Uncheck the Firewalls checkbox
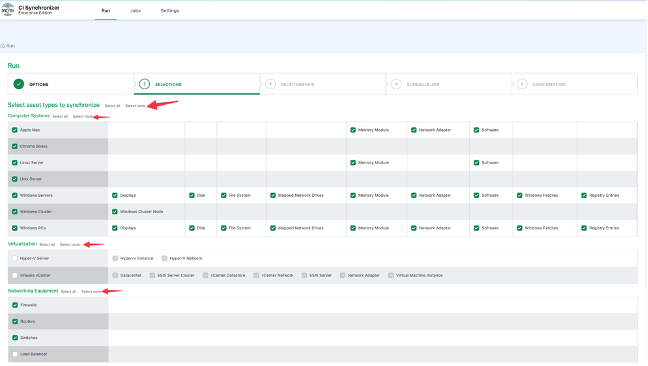 [15, 305]
